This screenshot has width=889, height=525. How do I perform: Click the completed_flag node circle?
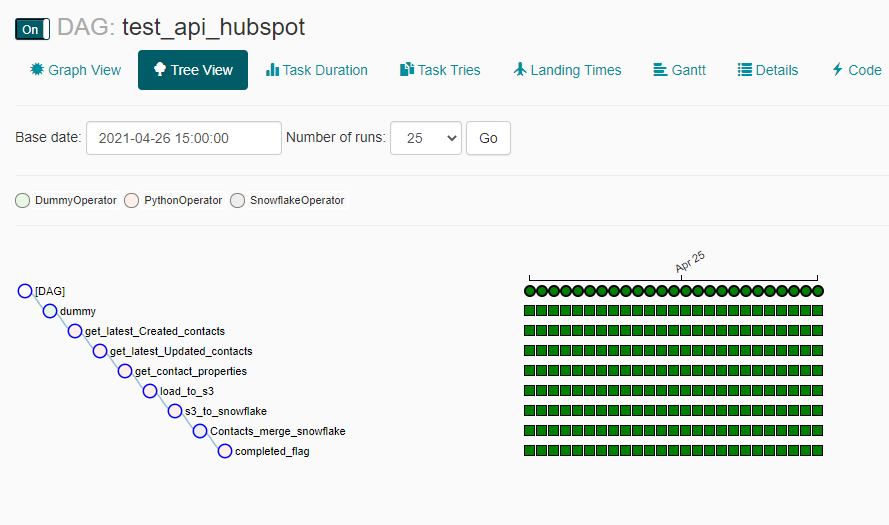225,451
